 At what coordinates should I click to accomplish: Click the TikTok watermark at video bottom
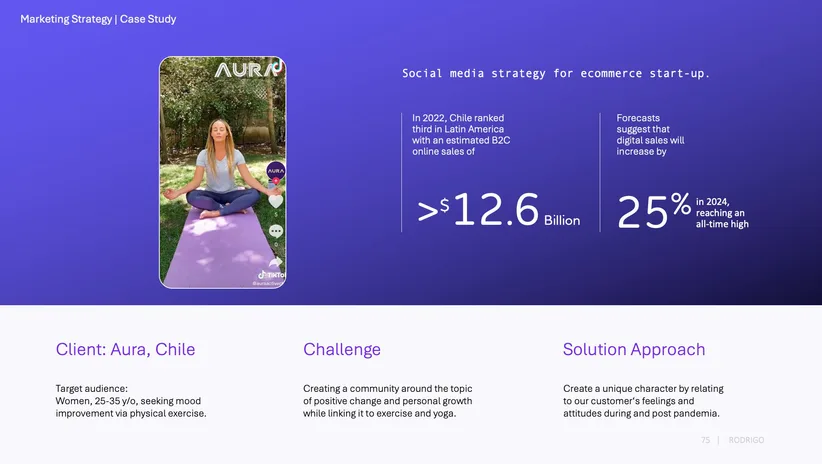click(272, 275)
